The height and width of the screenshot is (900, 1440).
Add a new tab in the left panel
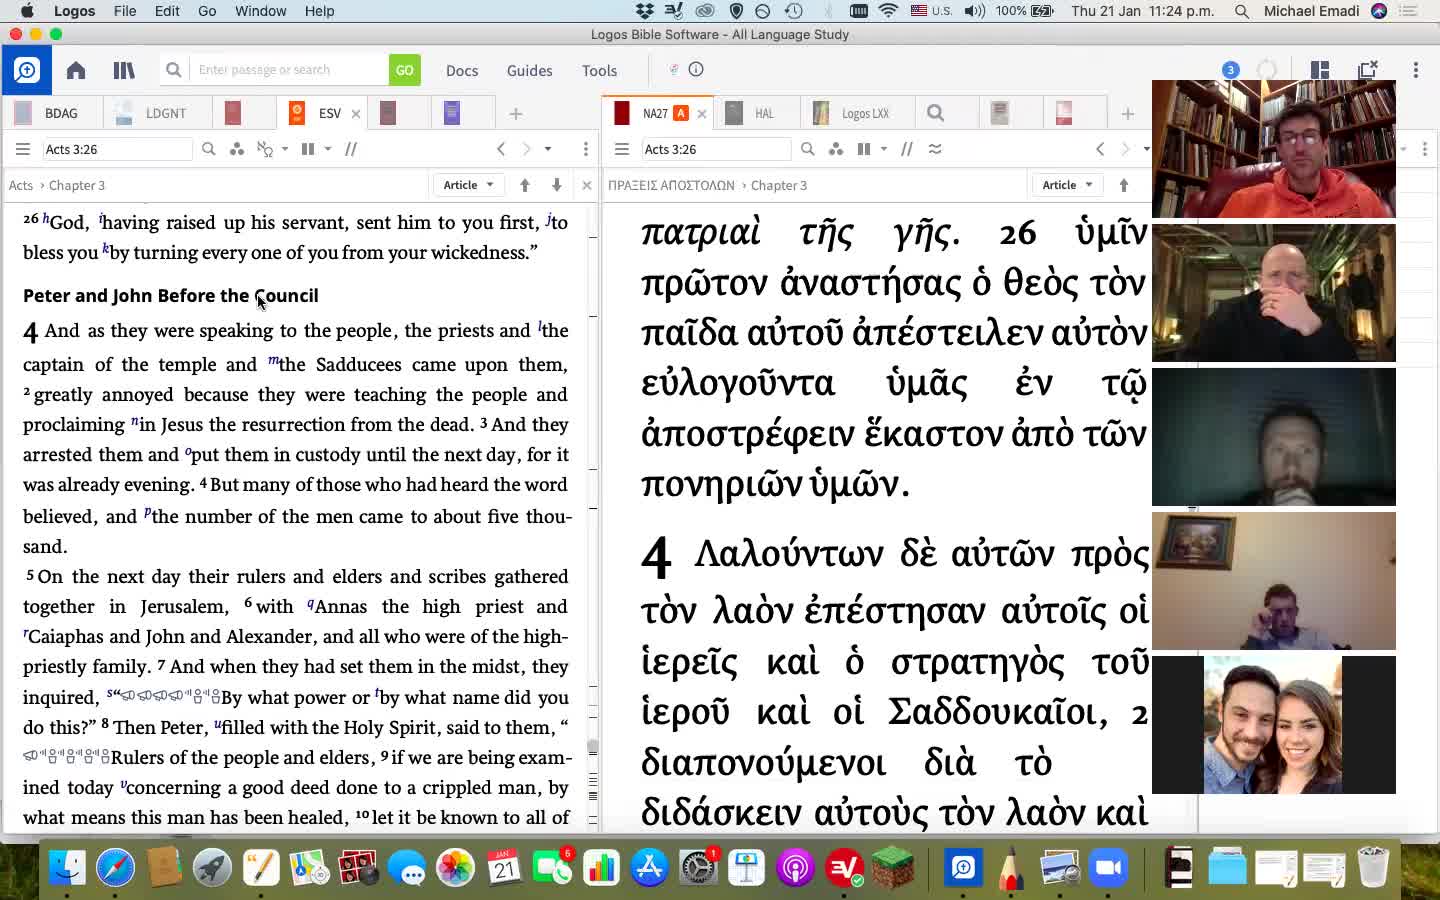click(516, 114)
